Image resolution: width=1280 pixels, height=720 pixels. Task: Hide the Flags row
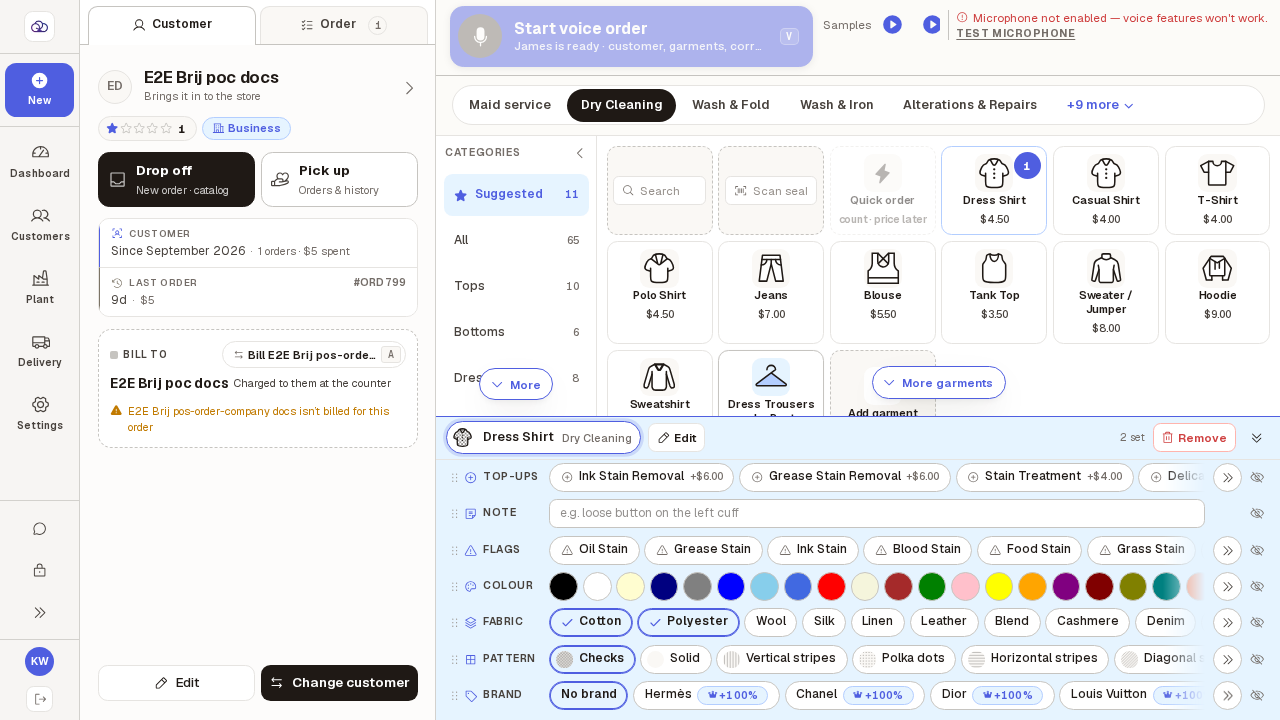tap(1258, 550)
